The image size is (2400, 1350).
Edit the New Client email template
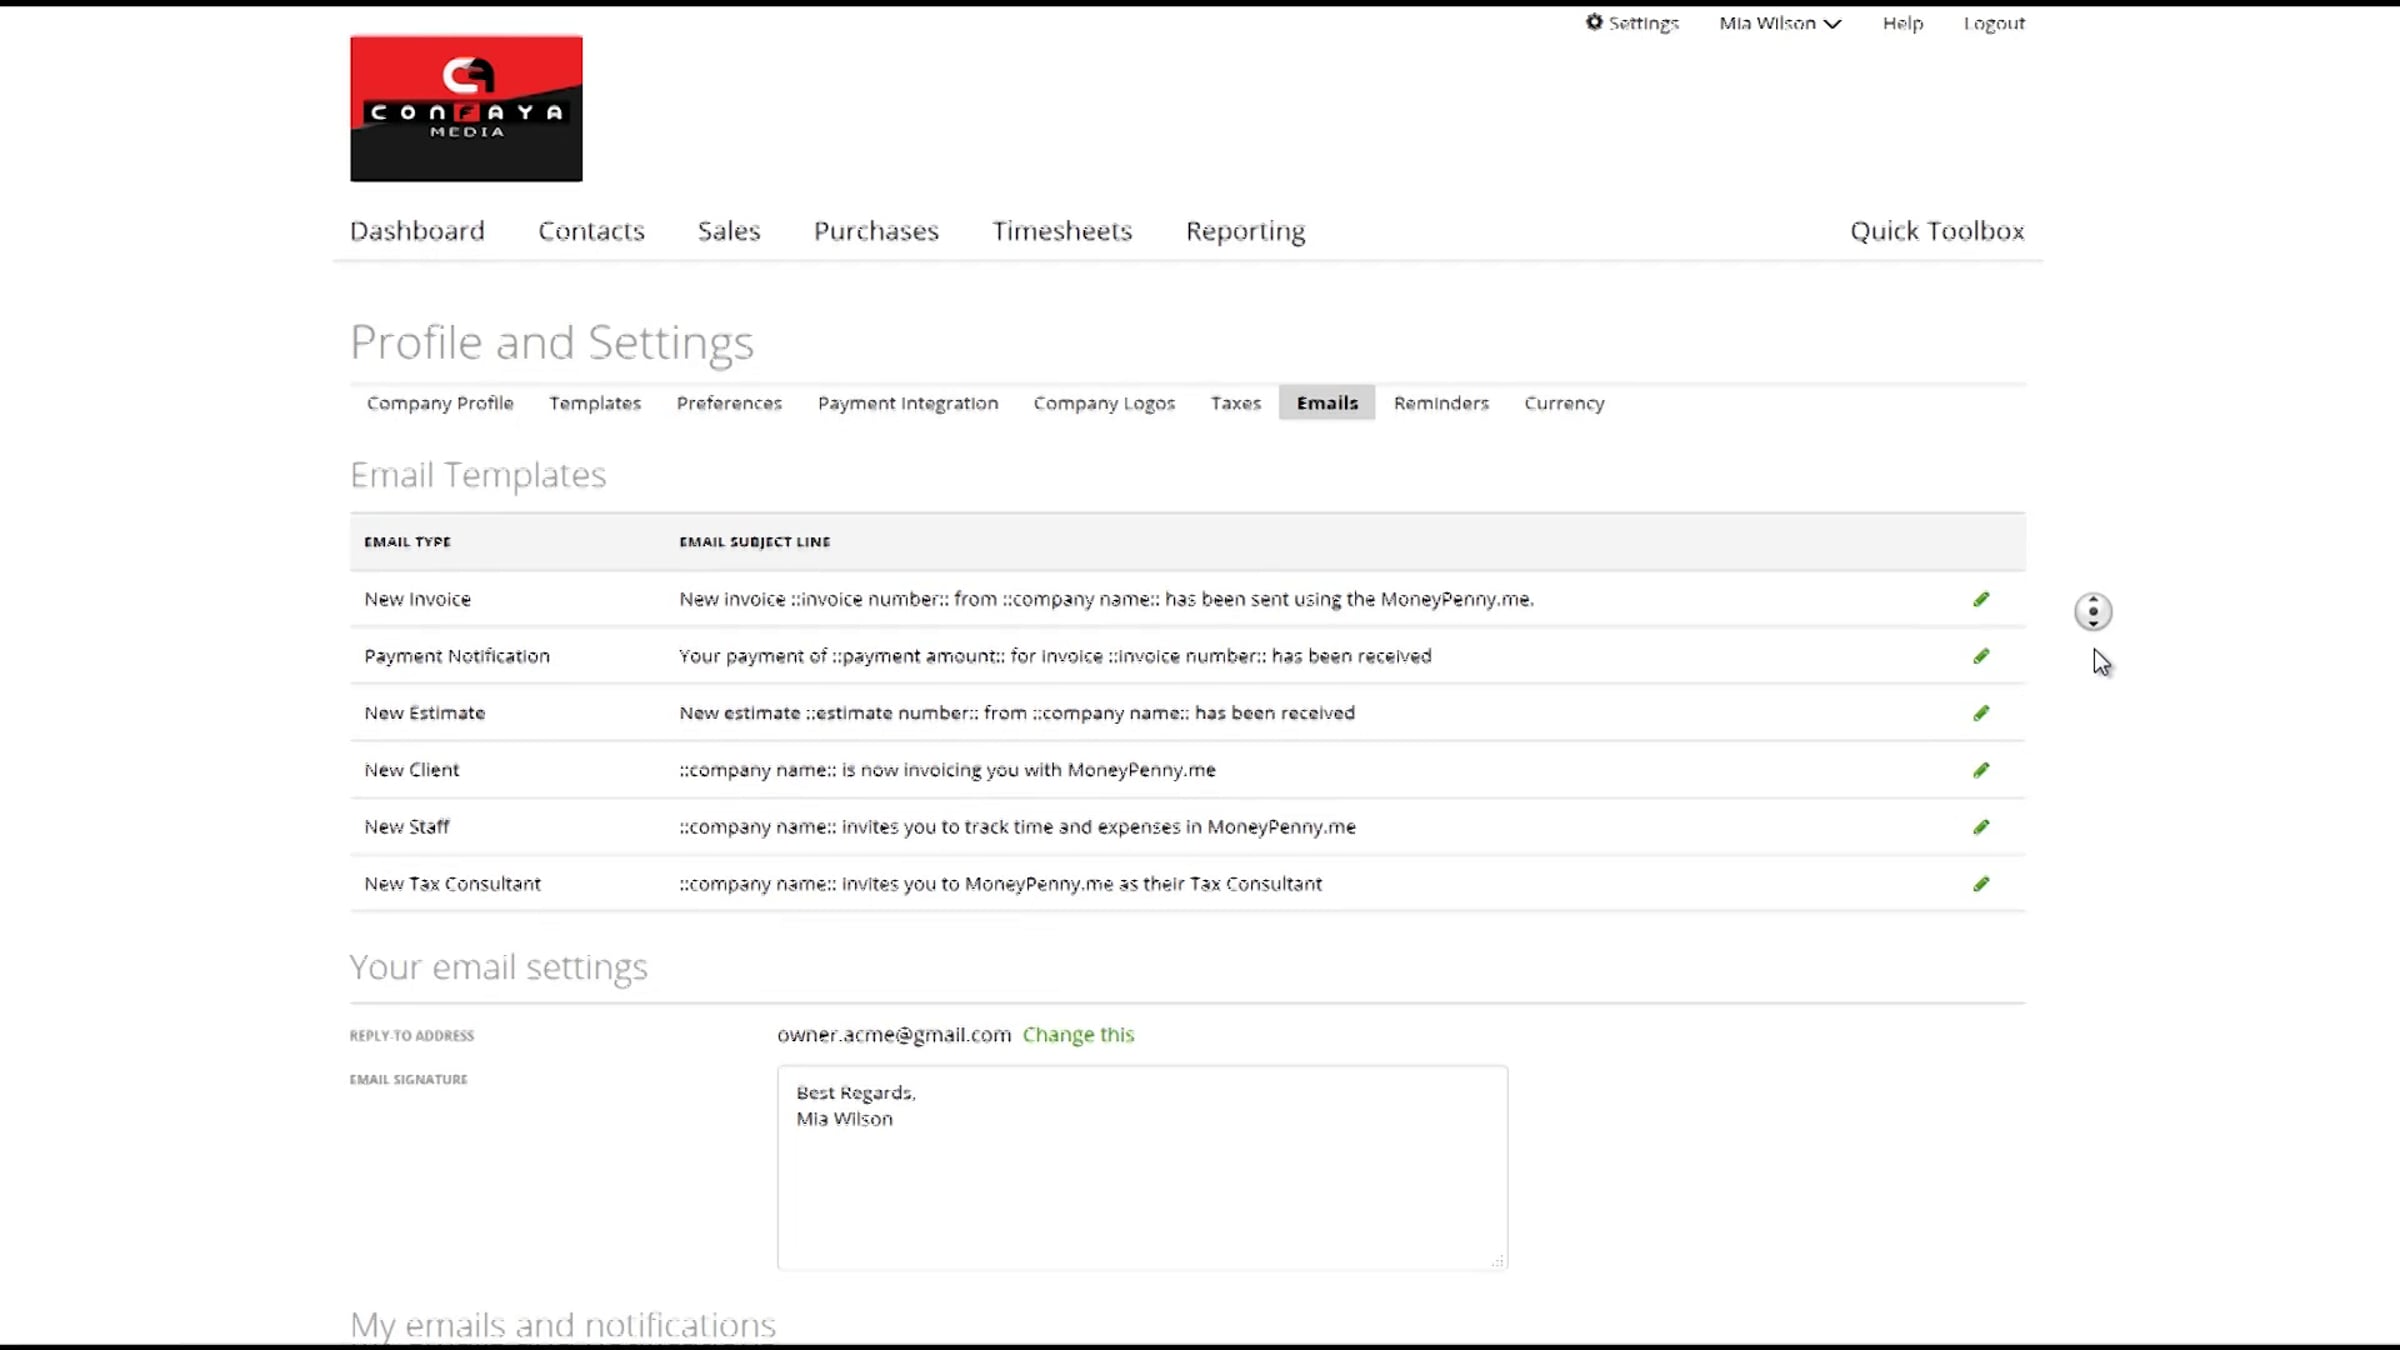click(1981, 770)
